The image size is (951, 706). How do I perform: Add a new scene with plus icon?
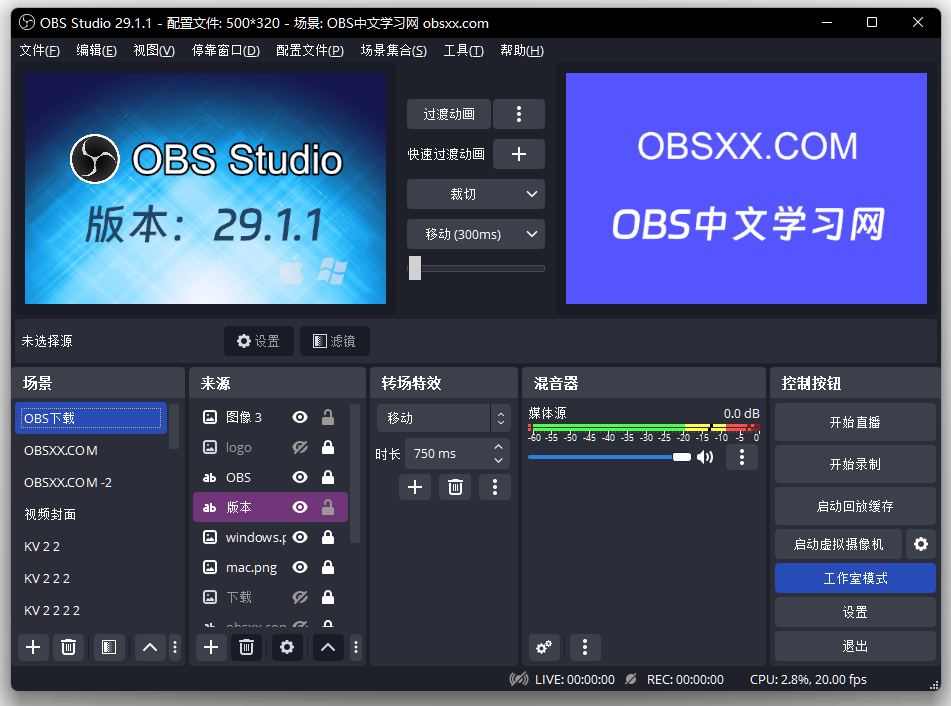tap(33, 648)
